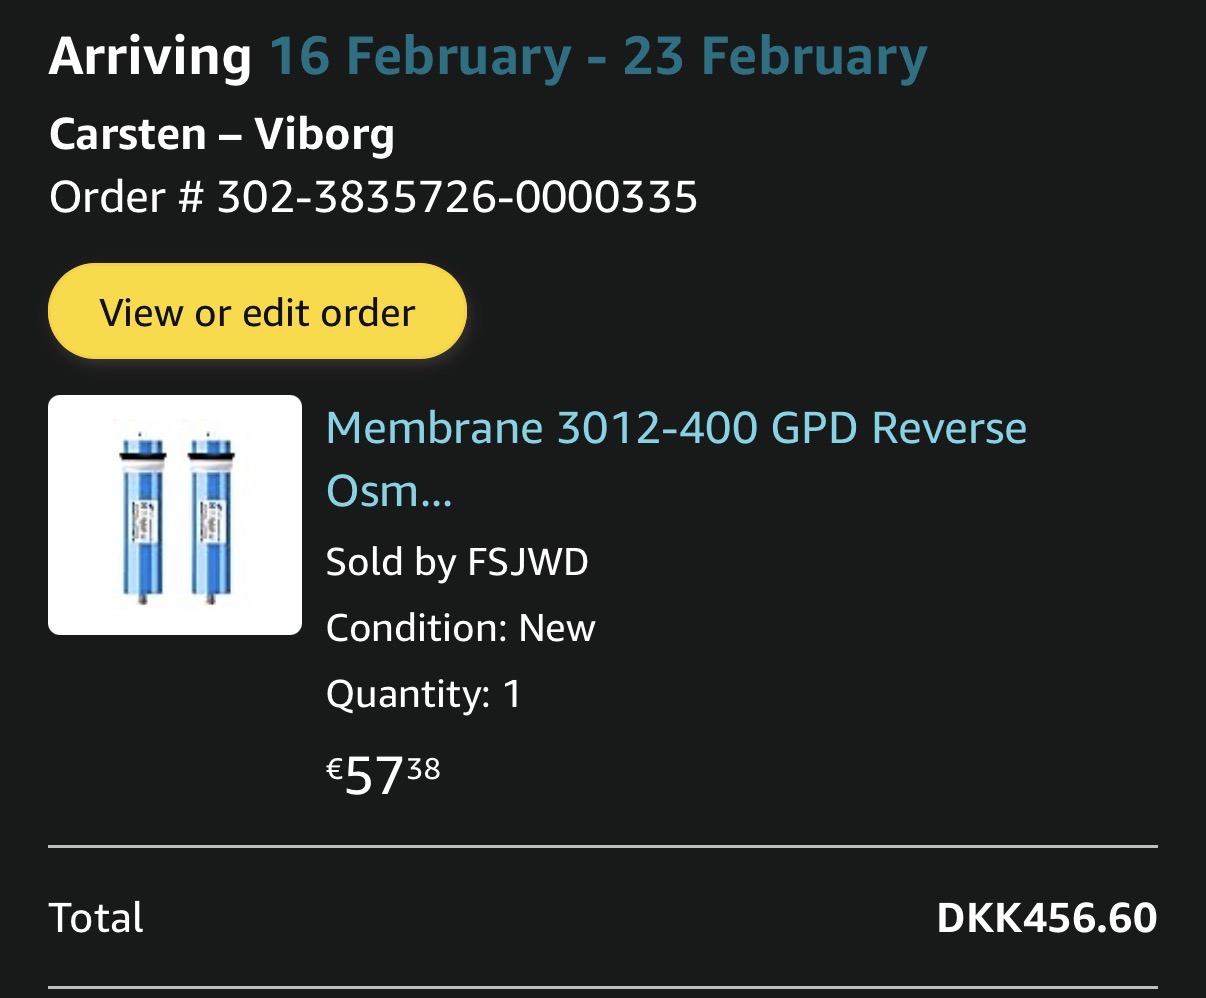Click the truncated Osm... title line

click(x=389, y=491)
